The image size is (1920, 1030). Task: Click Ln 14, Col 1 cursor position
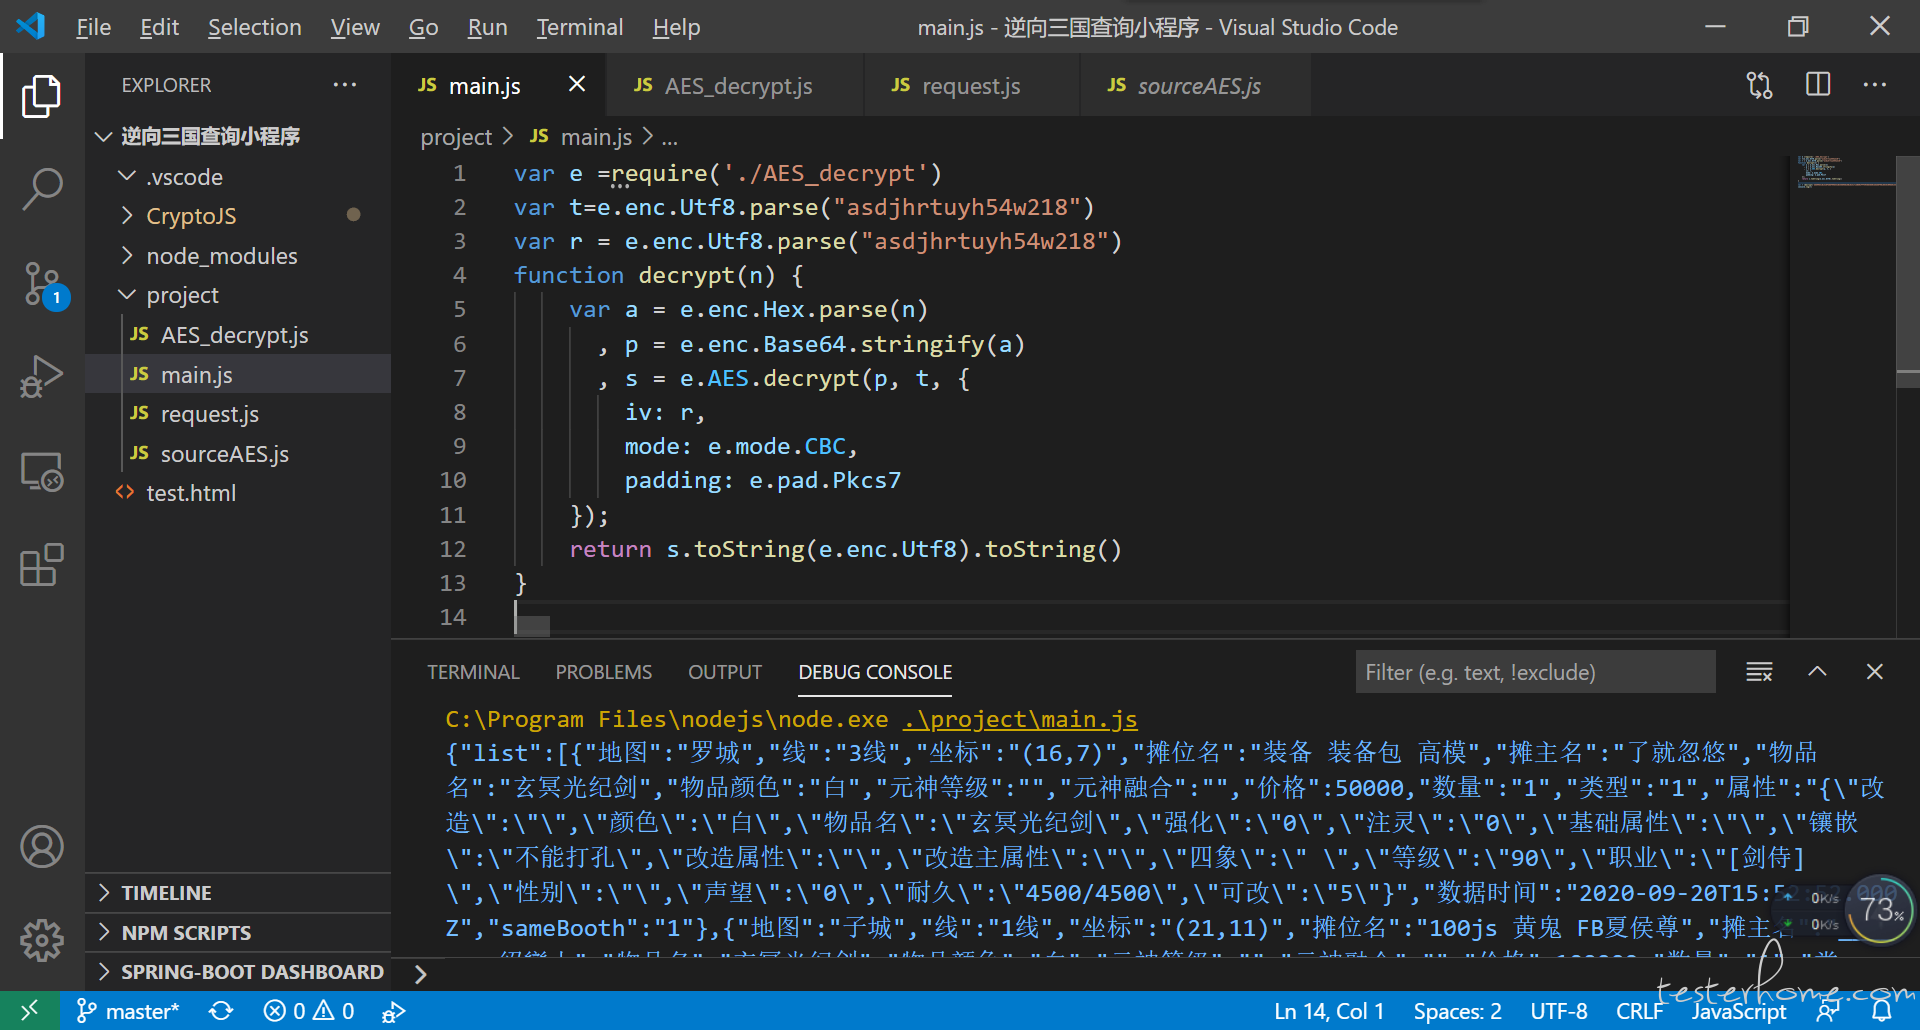(1329, 1011)
